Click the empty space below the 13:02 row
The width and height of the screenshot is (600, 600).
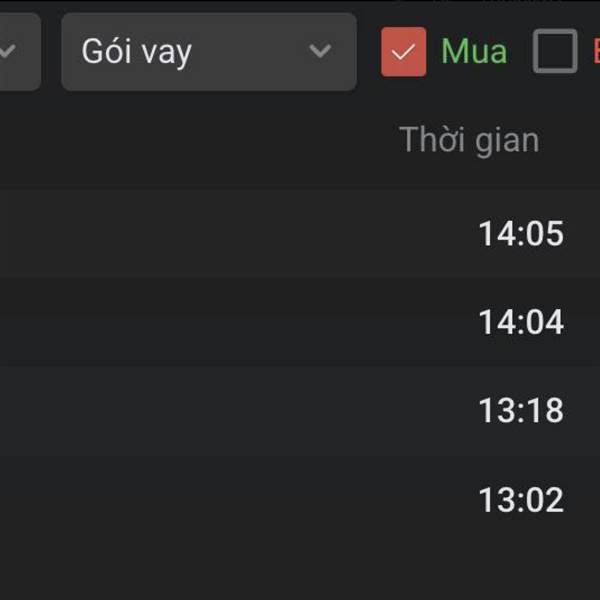300,570
